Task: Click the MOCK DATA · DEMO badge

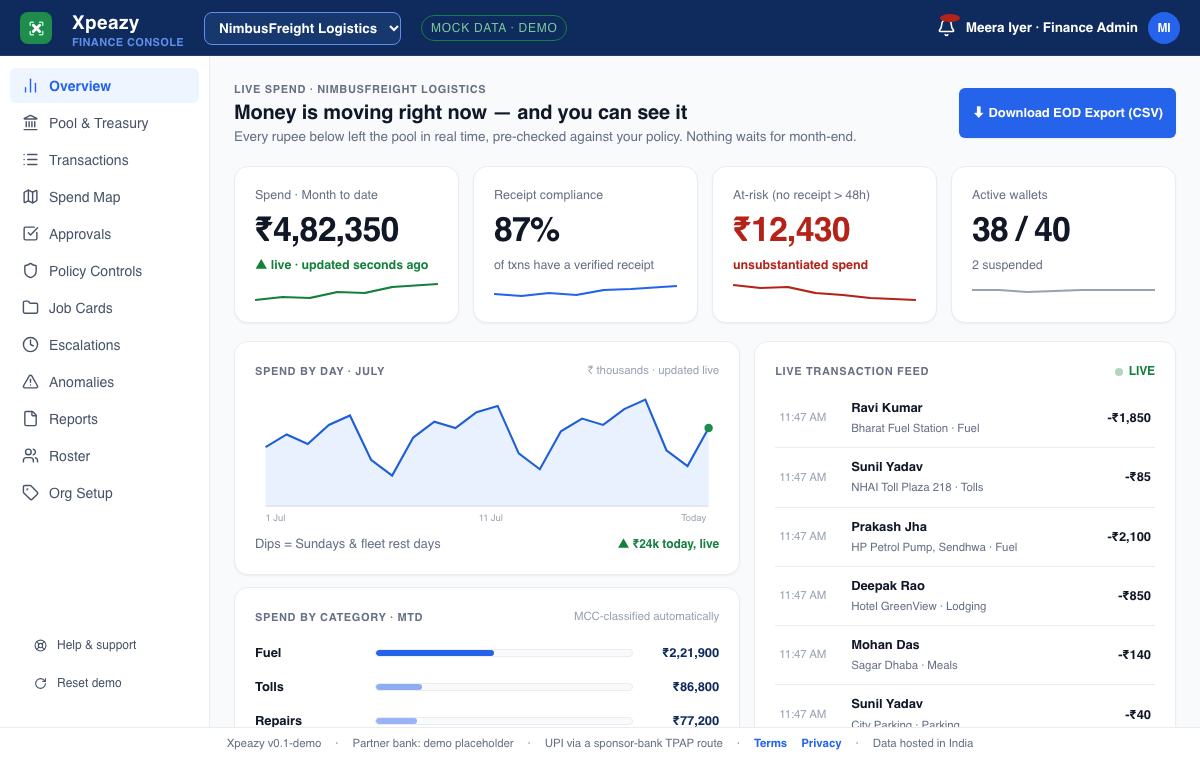Action: [494, 28]
